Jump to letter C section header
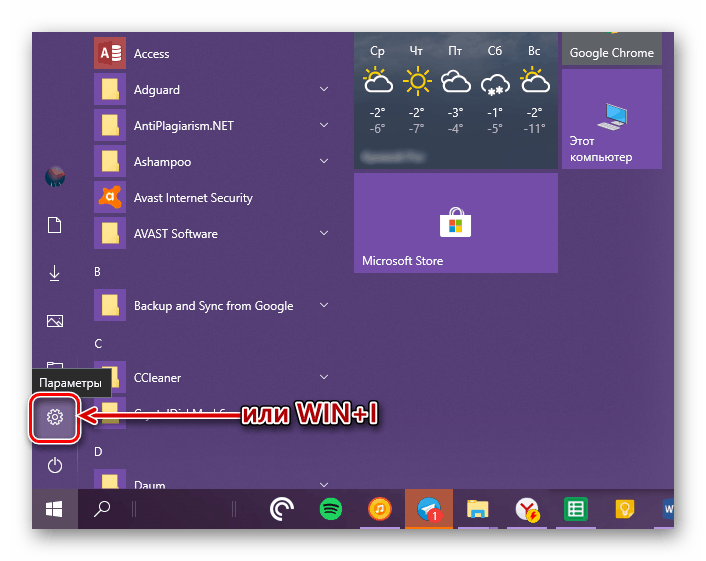Image resolution: width=706 pixels, height=561 pixels. click(x=98, y=344)
